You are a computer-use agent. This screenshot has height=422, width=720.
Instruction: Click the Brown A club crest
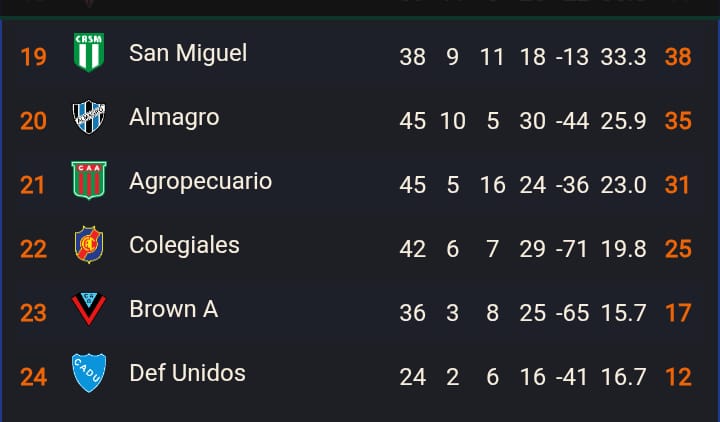89,309
